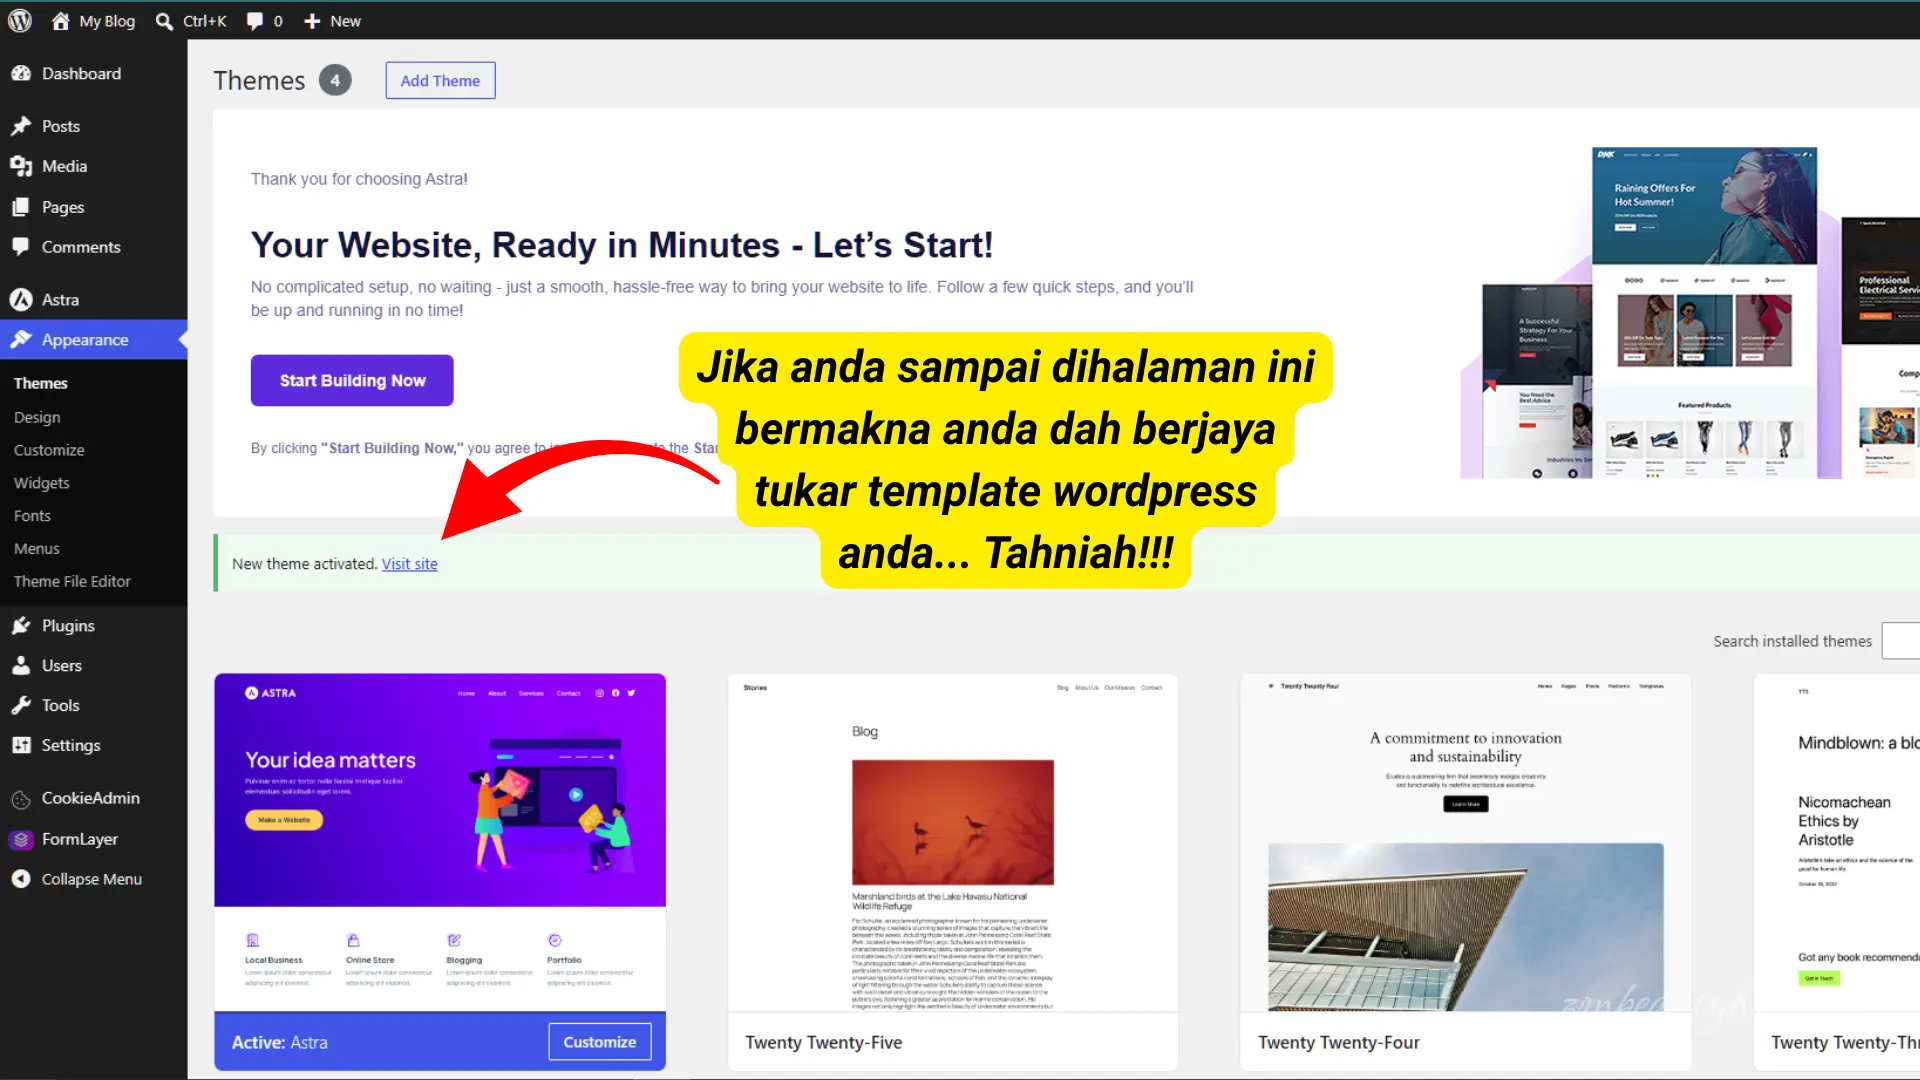Click the Tools wrench icon

click(x=21, y=705)
